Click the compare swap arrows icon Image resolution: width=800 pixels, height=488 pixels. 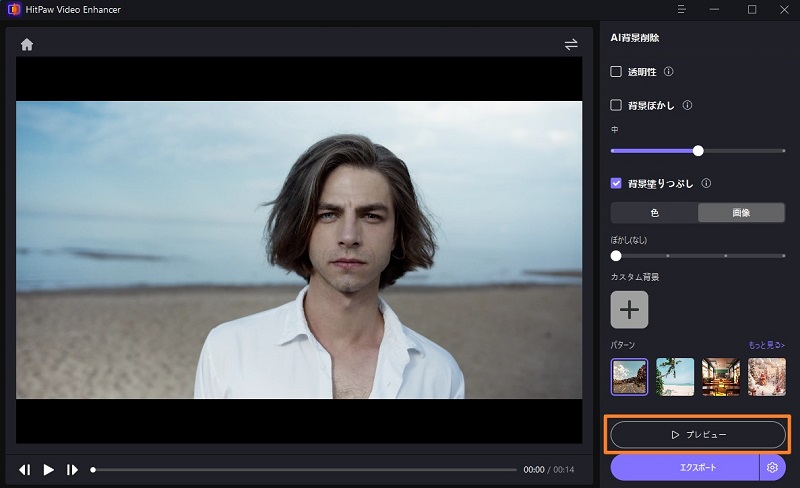[571, 44]
